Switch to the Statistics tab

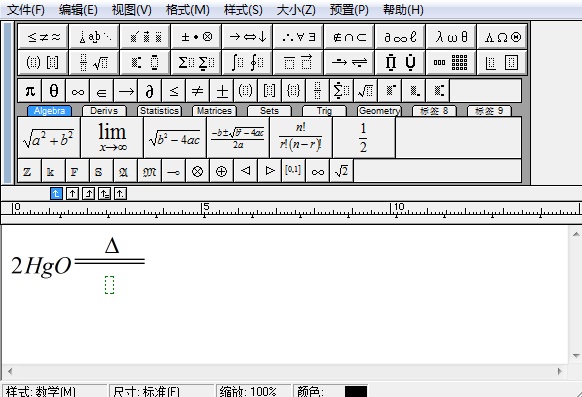point(159,111)
